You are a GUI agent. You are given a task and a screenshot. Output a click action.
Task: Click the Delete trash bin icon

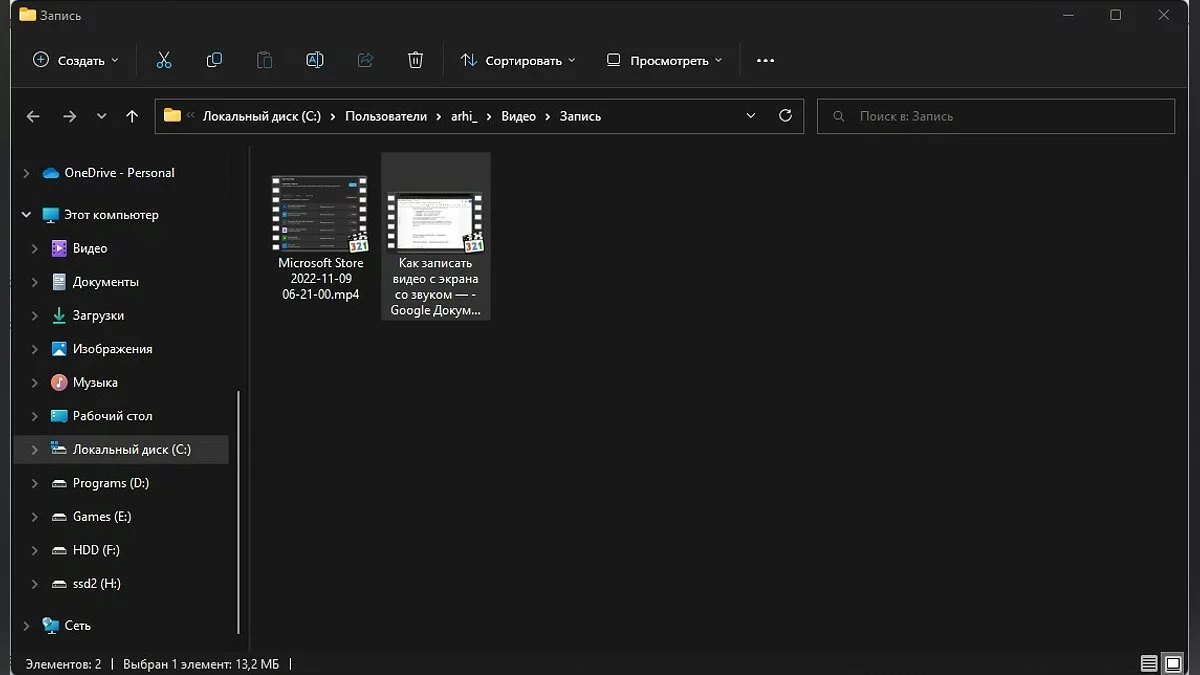coord(416,60)
